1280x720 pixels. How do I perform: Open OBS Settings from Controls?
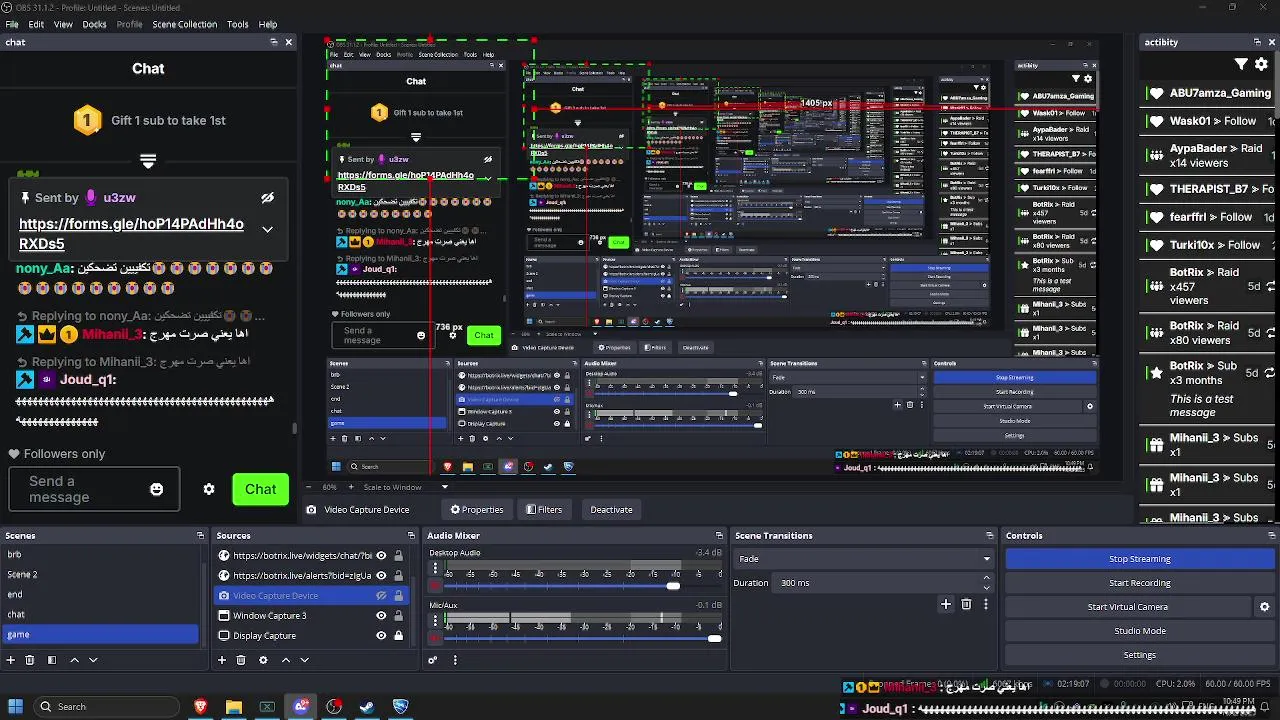1139,655
